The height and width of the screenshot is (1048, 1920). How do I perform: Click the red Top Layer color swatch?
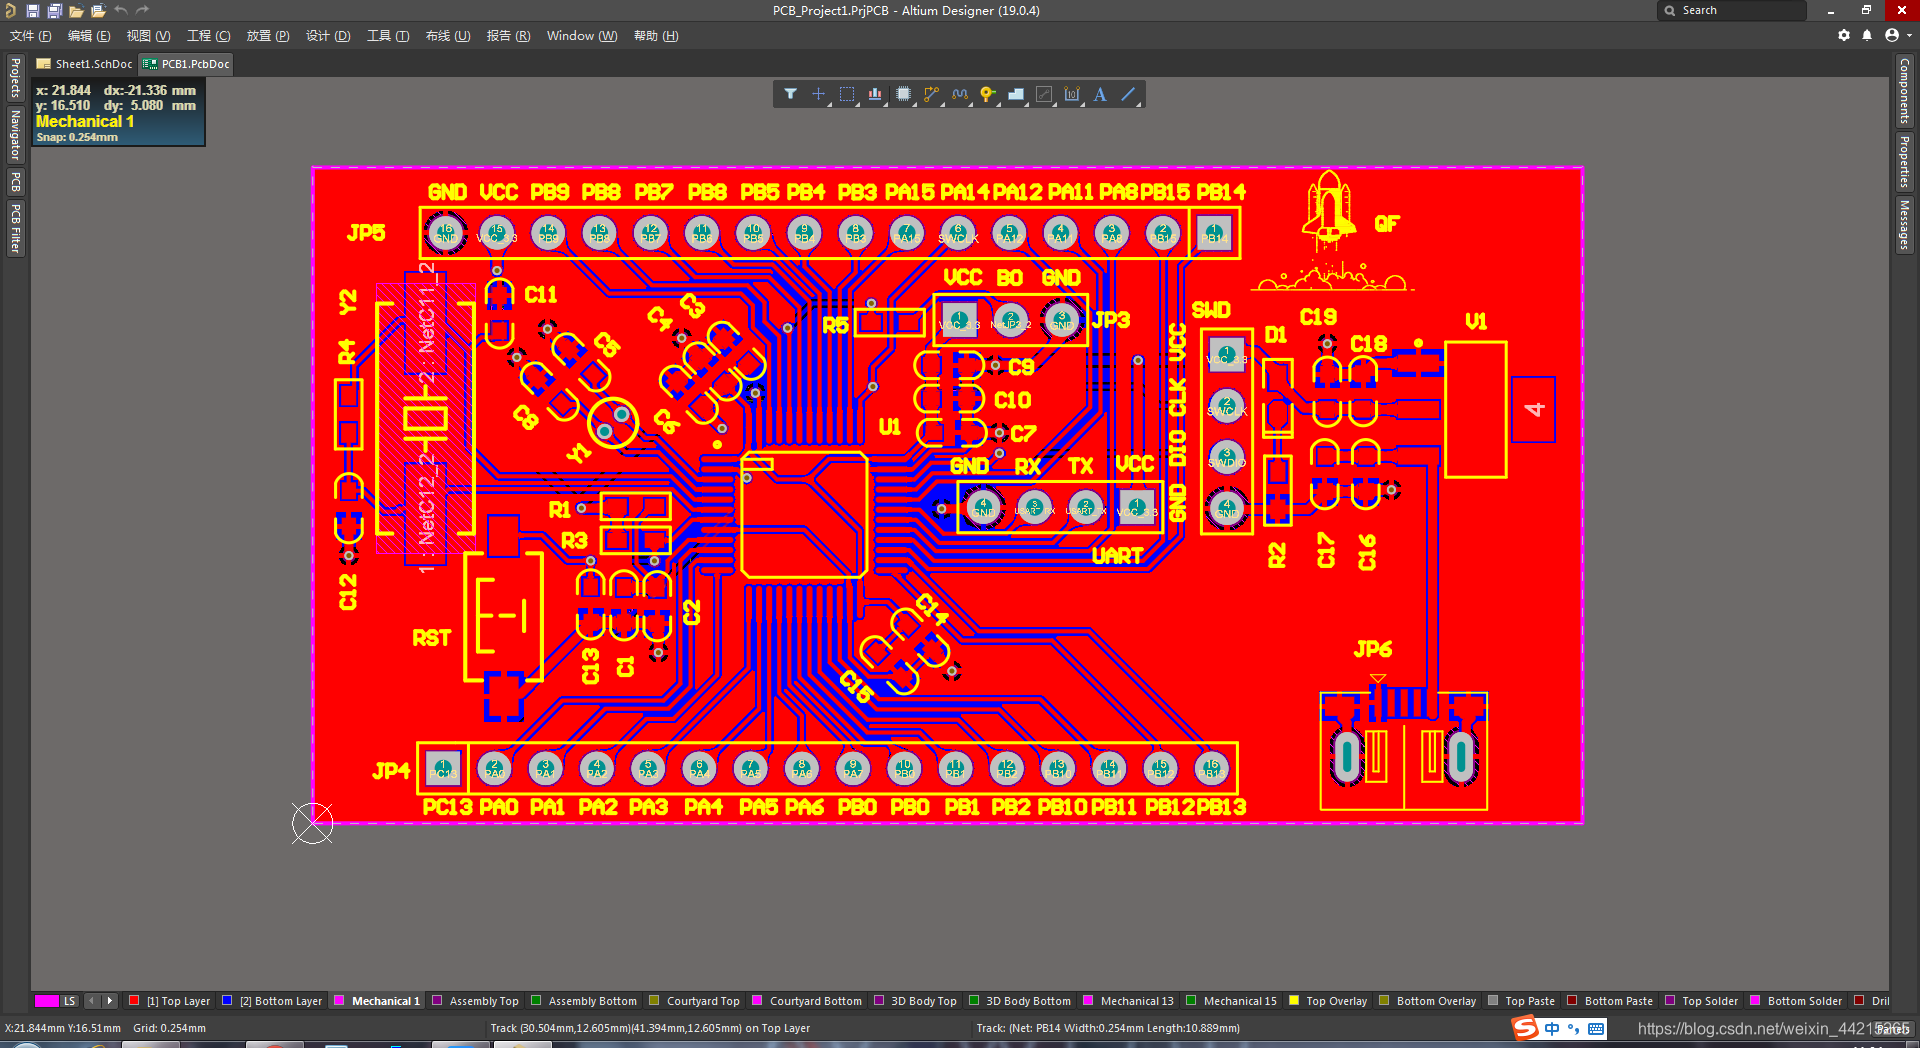click(x=134, y=1000)
